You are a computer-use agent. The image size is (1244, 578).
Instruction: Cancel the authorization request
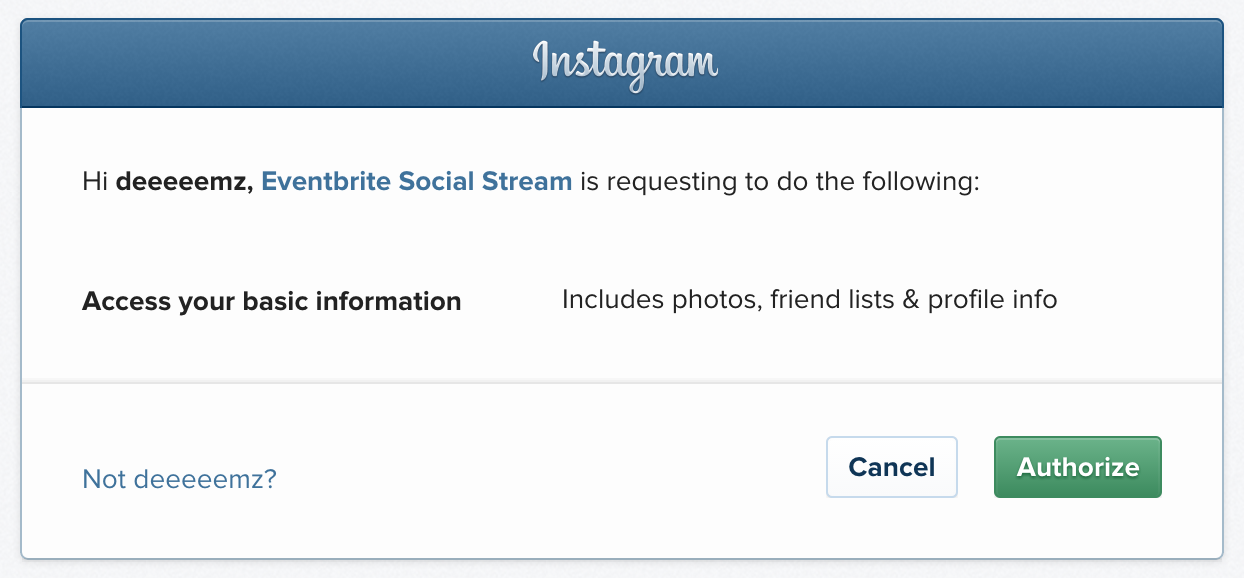coord(892,467)
